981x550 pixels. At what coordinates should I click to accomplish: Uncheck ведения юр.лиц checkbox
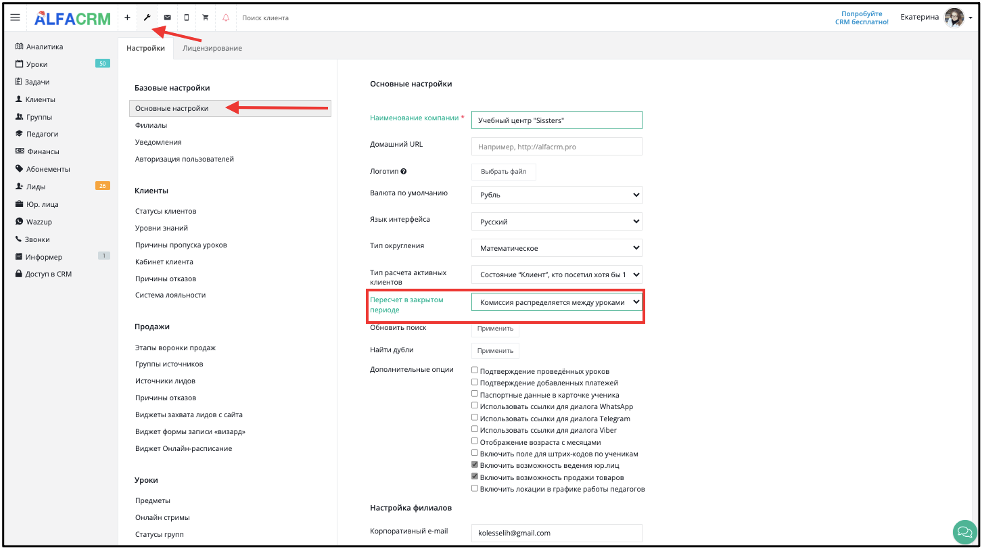coord(475,465)
